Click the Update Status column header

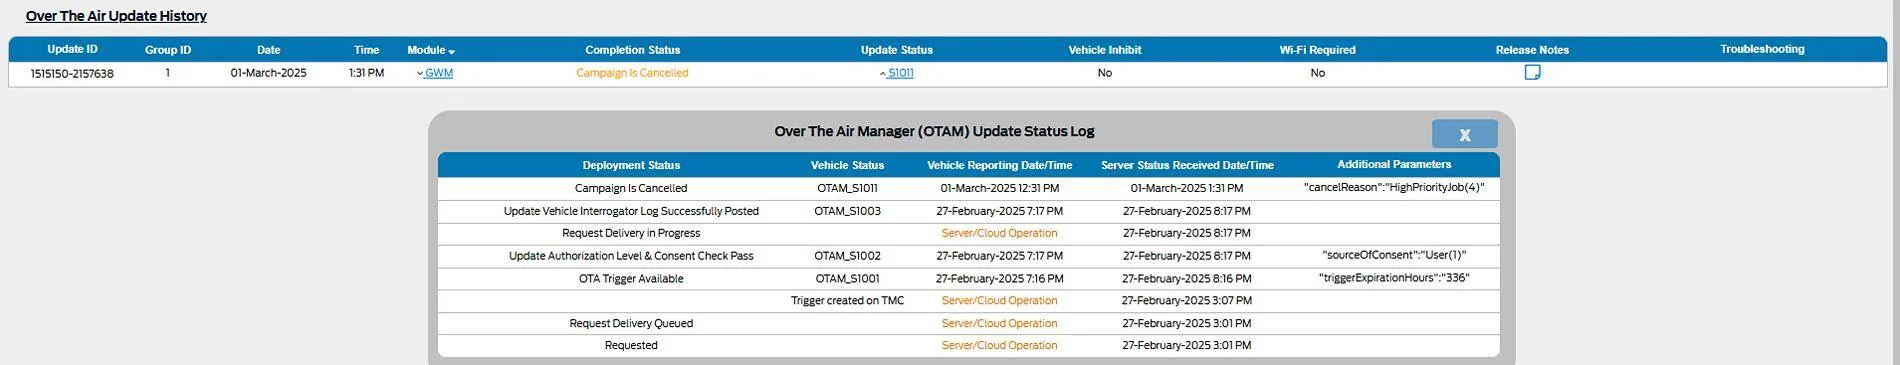click(x=897, y=50)
